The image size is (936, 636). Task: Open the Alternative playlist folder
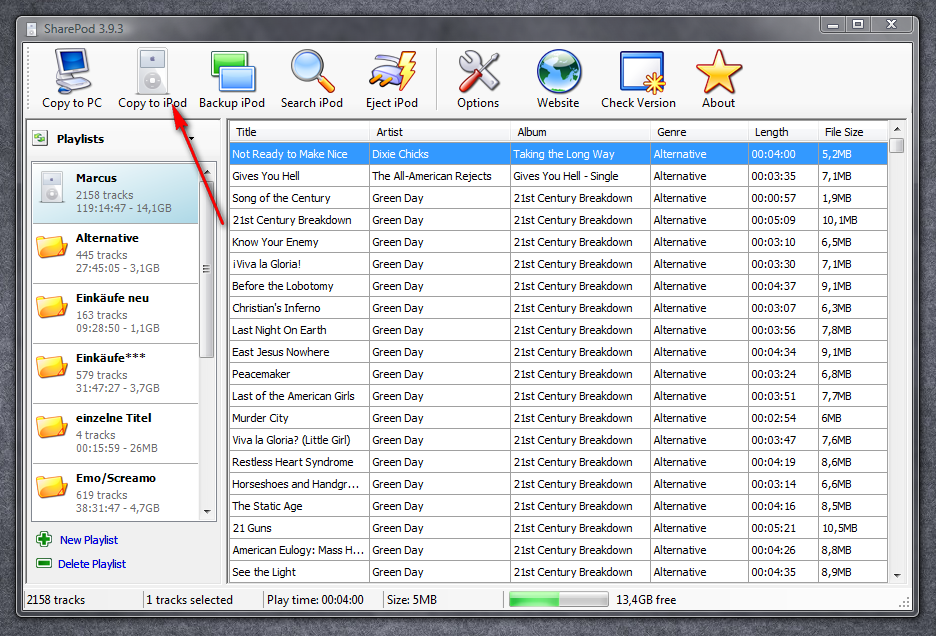115,253
